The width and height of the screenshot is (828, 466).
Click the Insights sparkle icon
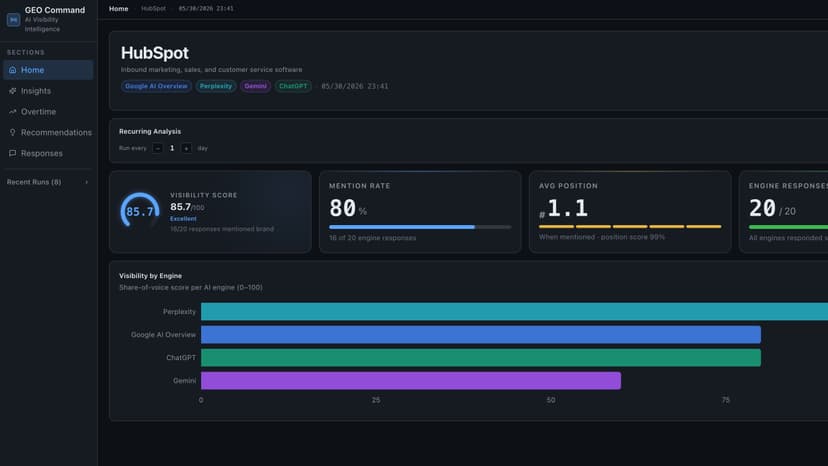(13, 91)
